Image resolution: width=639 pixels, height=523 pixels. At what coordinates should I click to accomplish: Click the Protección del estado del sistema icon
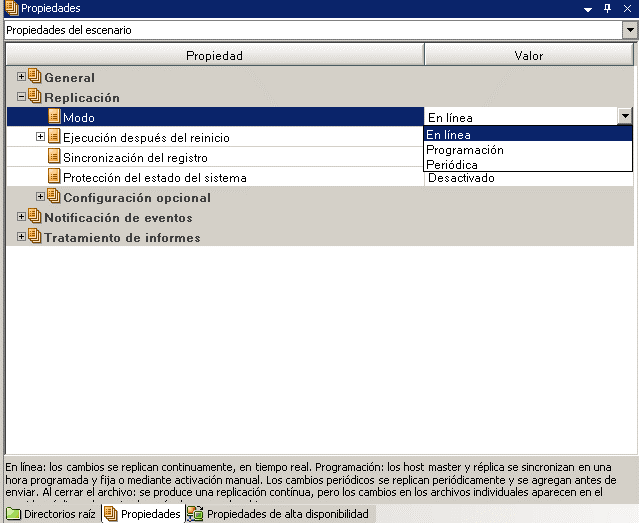tap(54, 176)
